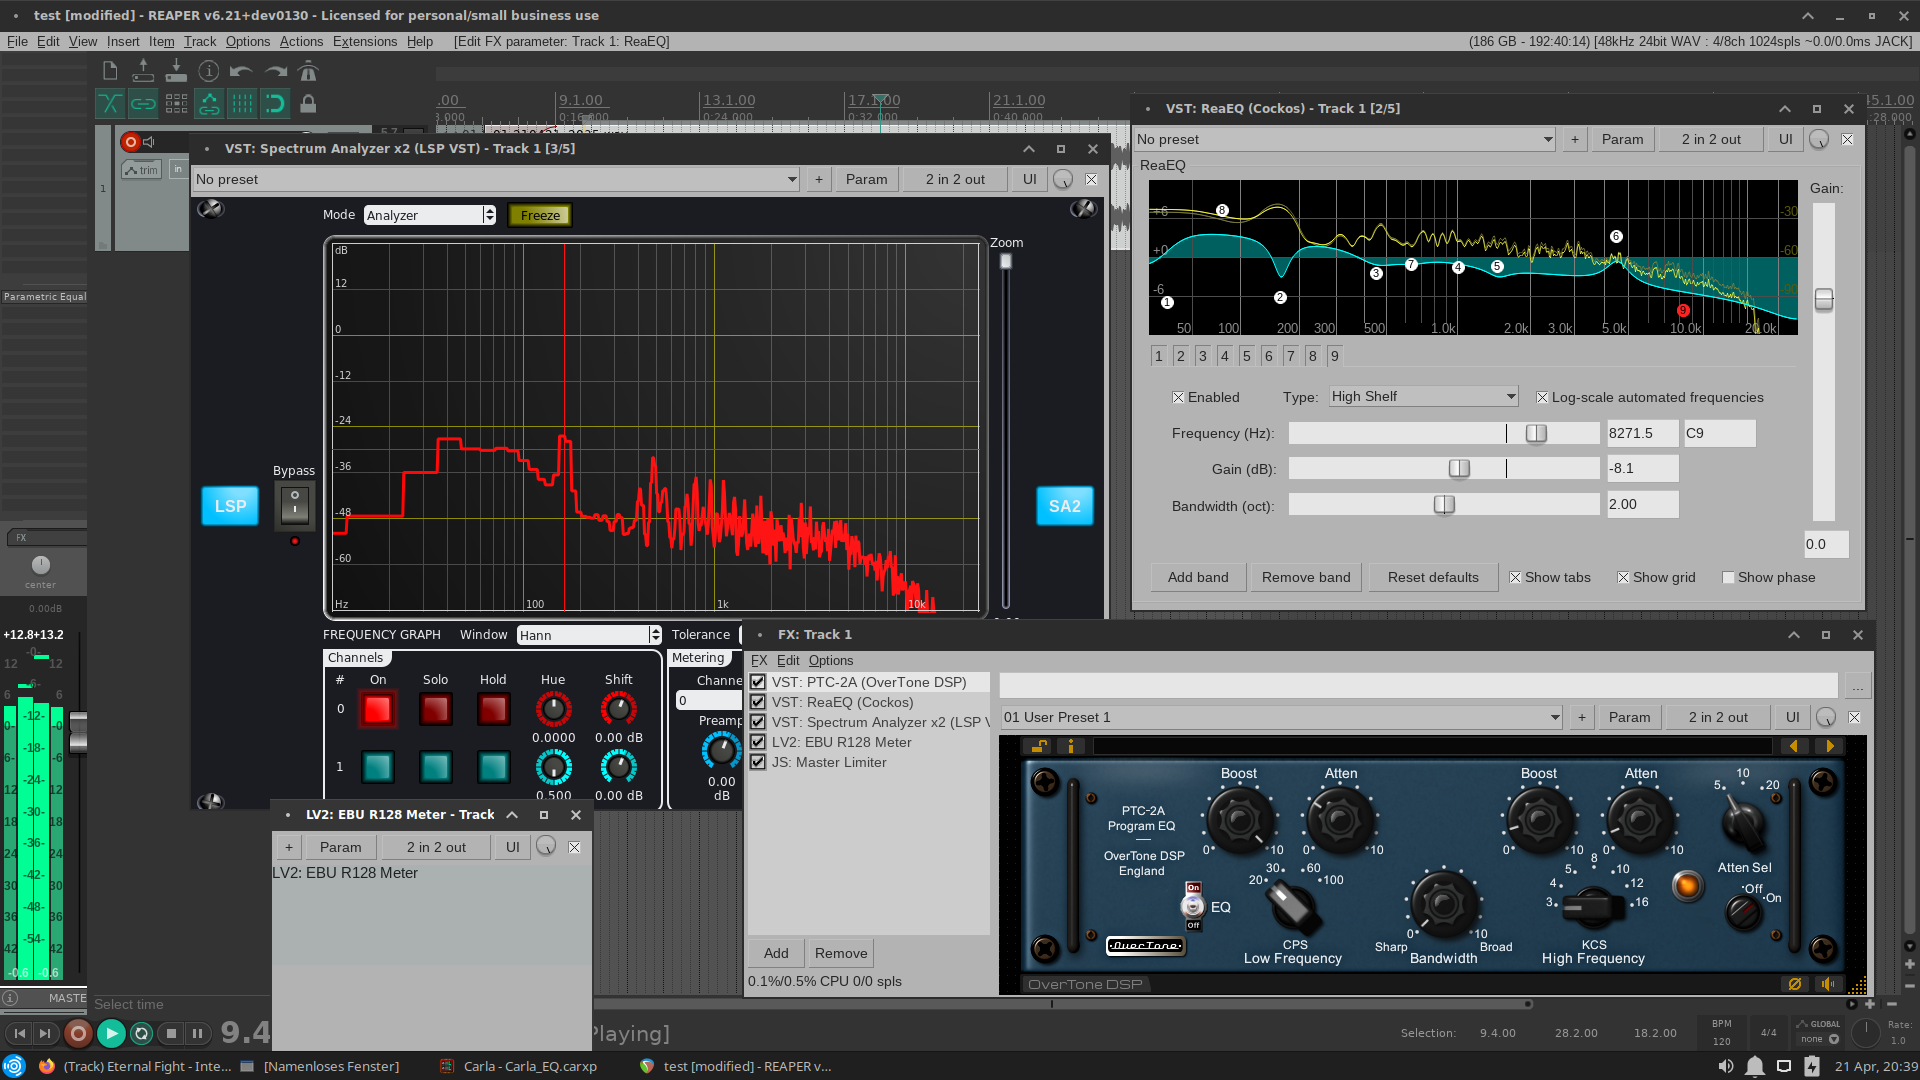Click the Remove band button
The width and height of the screenshot is (1920, 1080).
point(1306,577)
